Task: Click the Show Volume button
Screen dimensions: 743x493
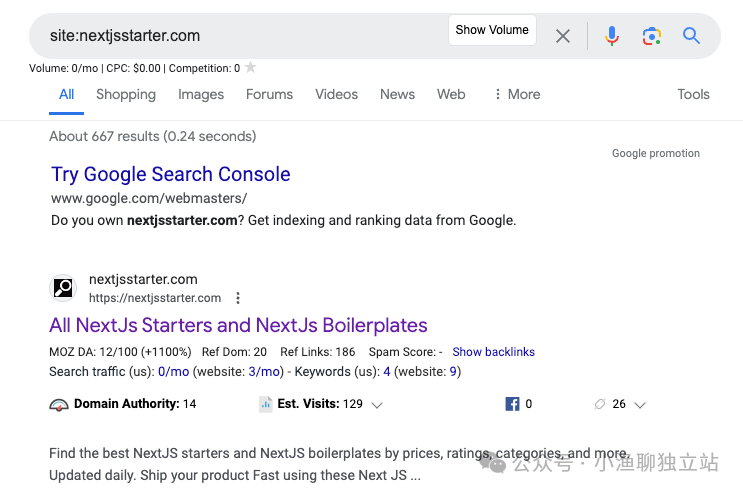Action: (x=492, y=30)
